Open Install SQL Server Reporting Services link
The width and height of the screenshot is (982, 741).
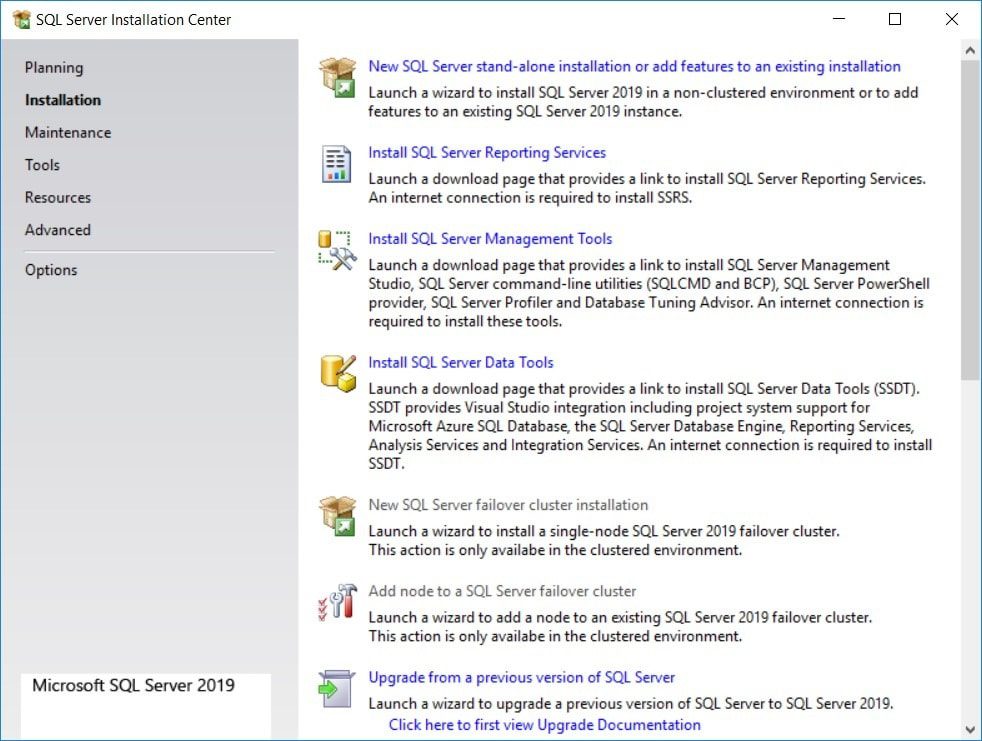tap(487, 152)
